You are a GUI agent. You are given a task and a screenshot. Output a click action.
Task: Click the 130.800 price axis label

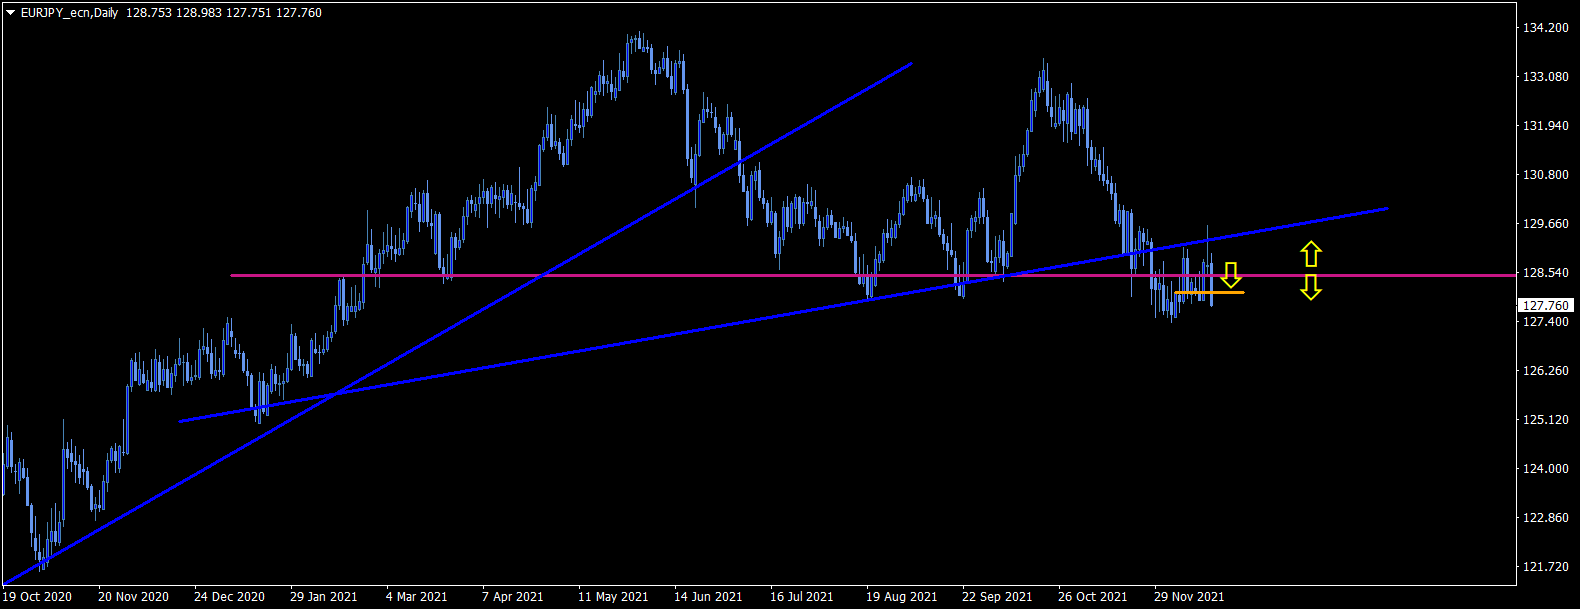point(1545,175)
